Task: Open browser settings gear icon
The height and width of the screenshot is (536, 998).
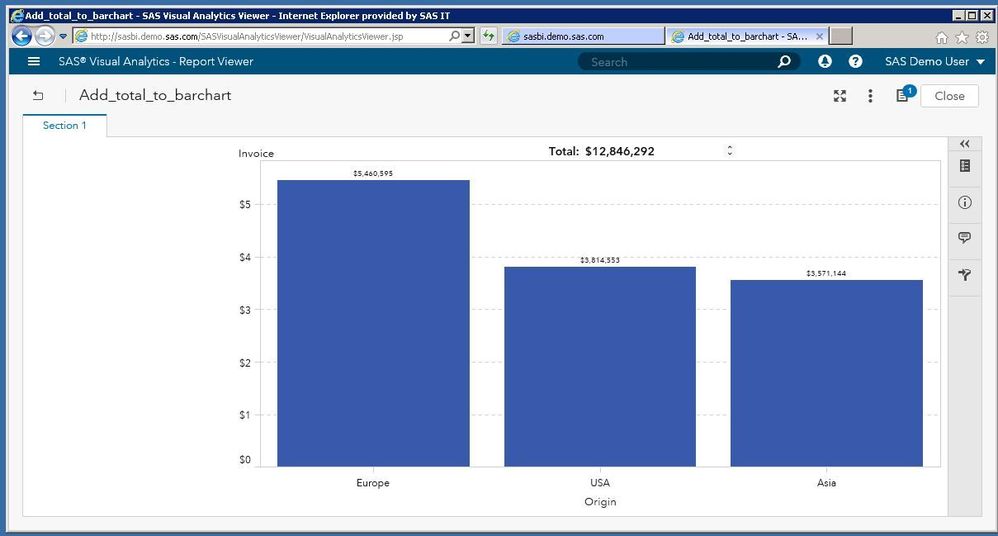Action: coord(983,38)
